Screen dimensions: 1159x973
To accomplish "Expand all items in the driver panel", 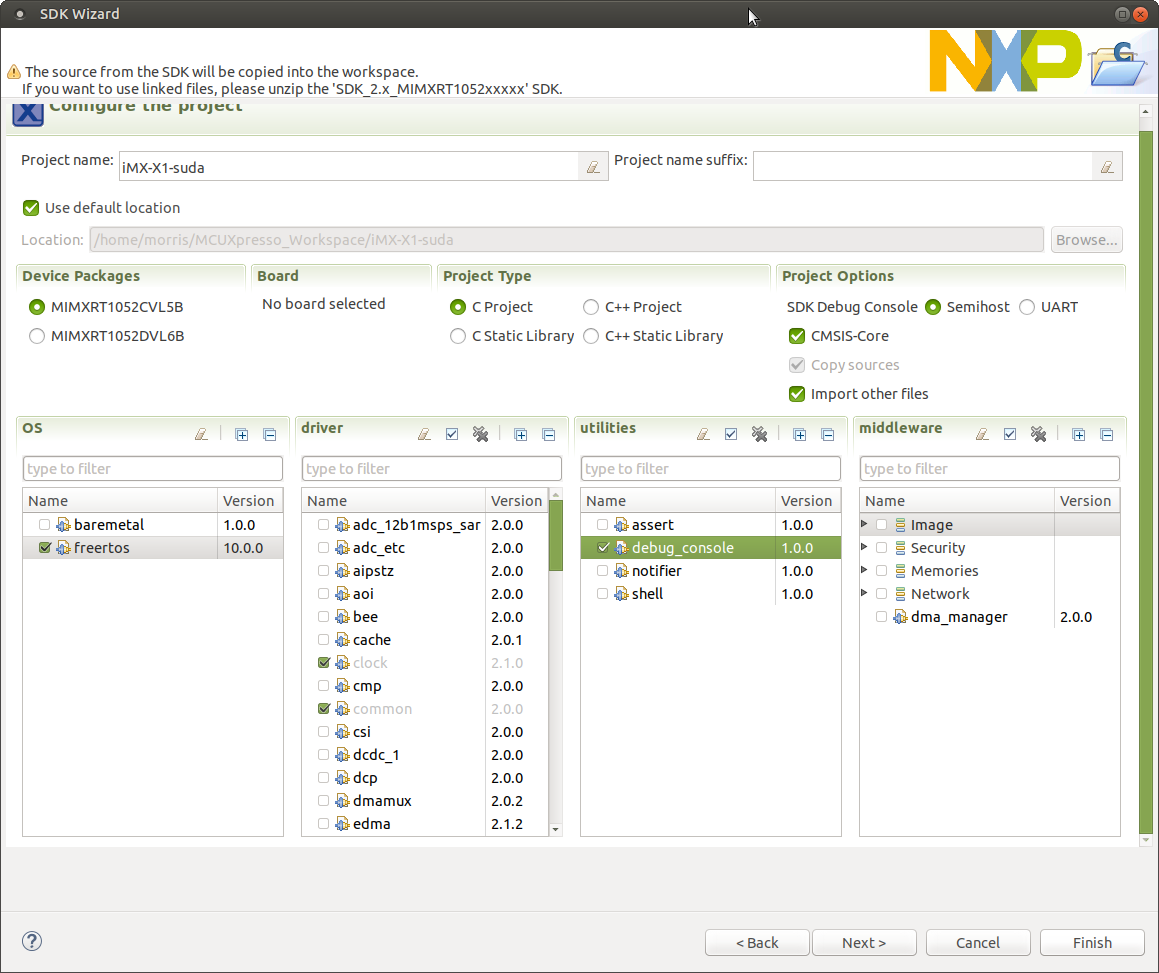I will pyautogui.click(x=520, y=434).
